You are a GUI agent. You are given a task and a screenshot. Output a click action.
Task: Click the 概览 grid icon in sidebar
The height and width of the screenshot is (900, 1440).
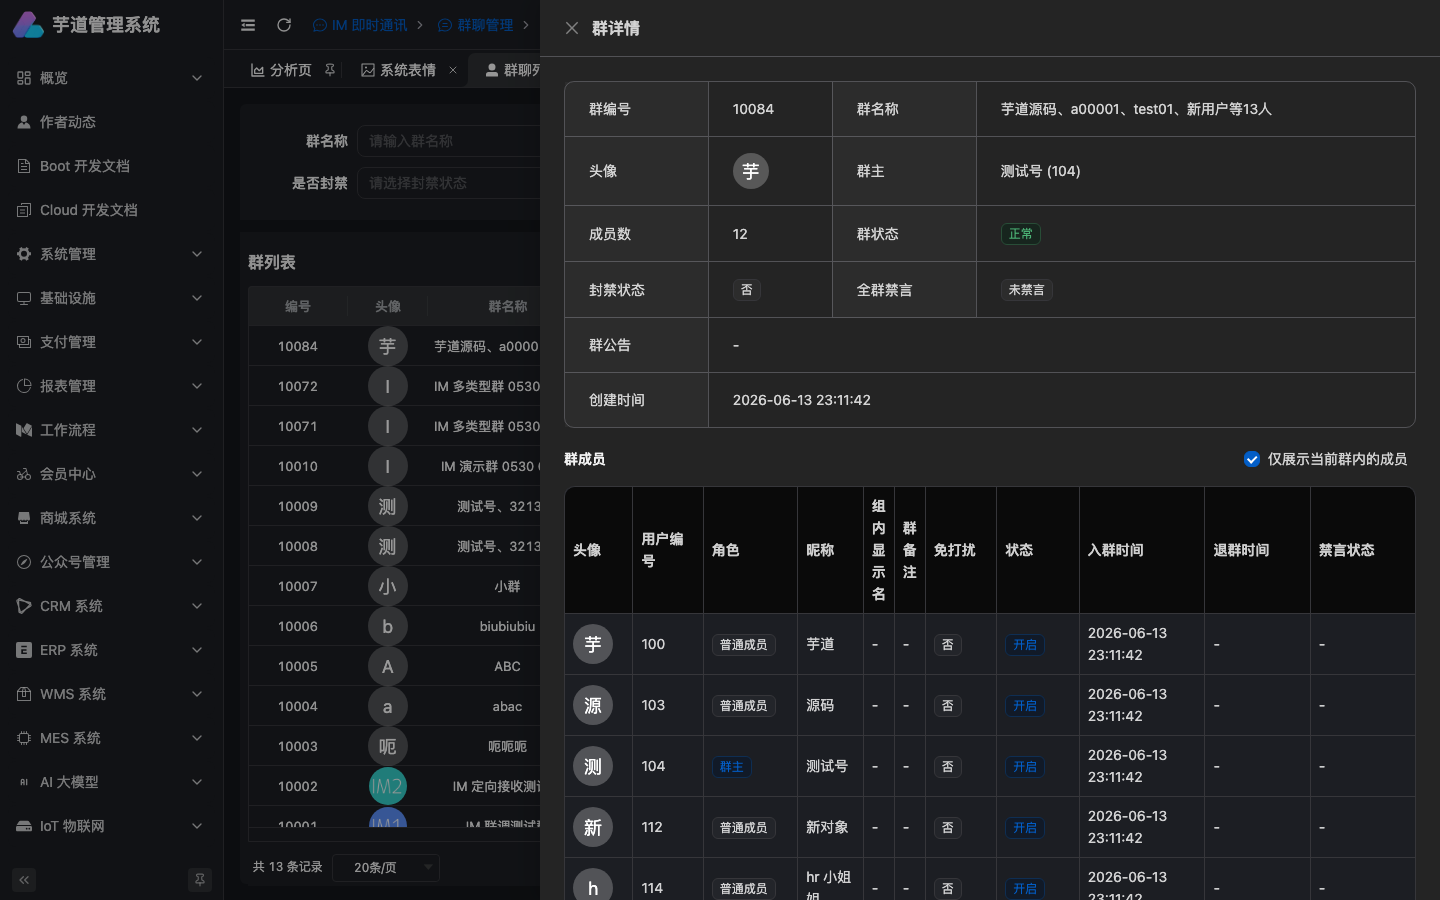coord(24,78)
